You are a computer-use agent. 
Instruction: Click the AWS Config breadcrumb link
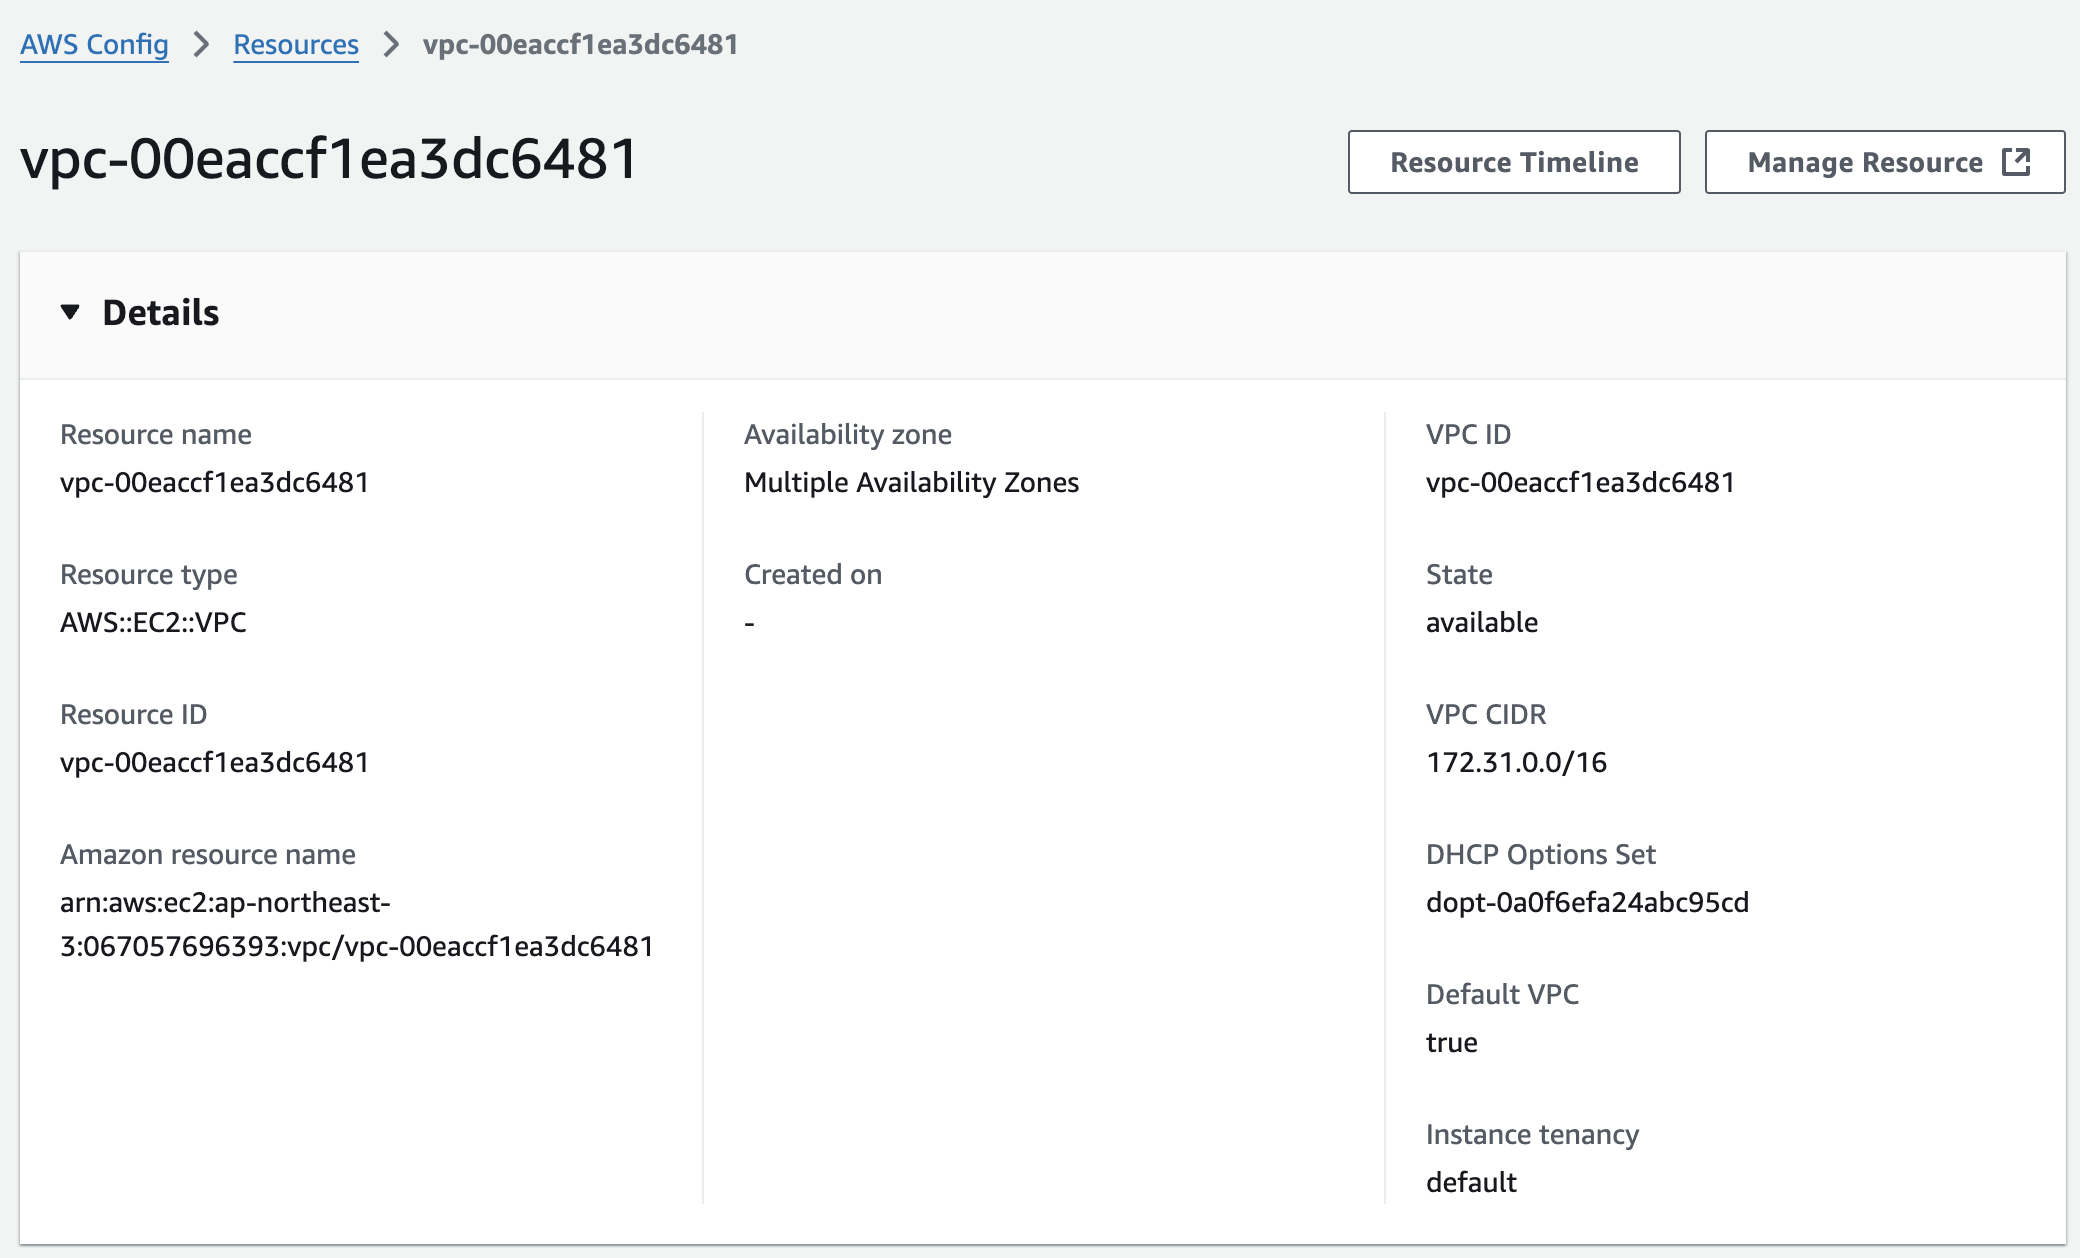coord(94,45)
